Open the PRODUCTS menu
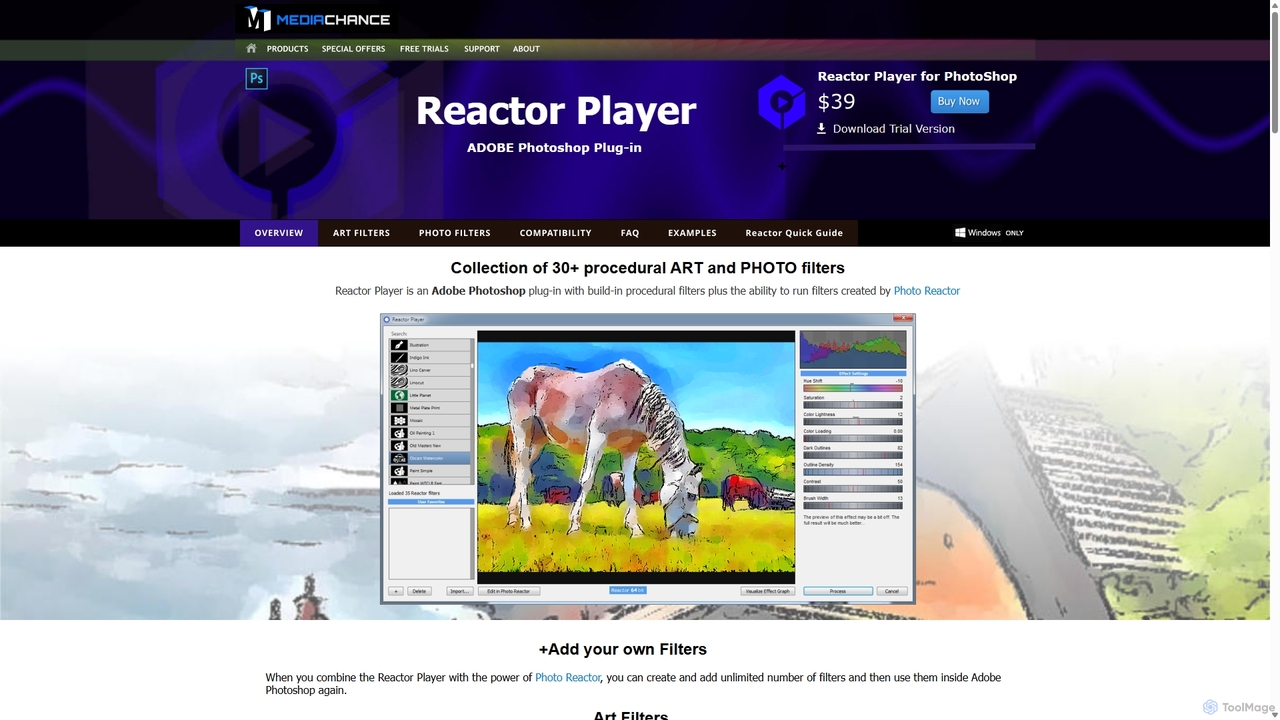This screenshot has height=720, width=1280. pyautogui.click(x=287, y=48)
